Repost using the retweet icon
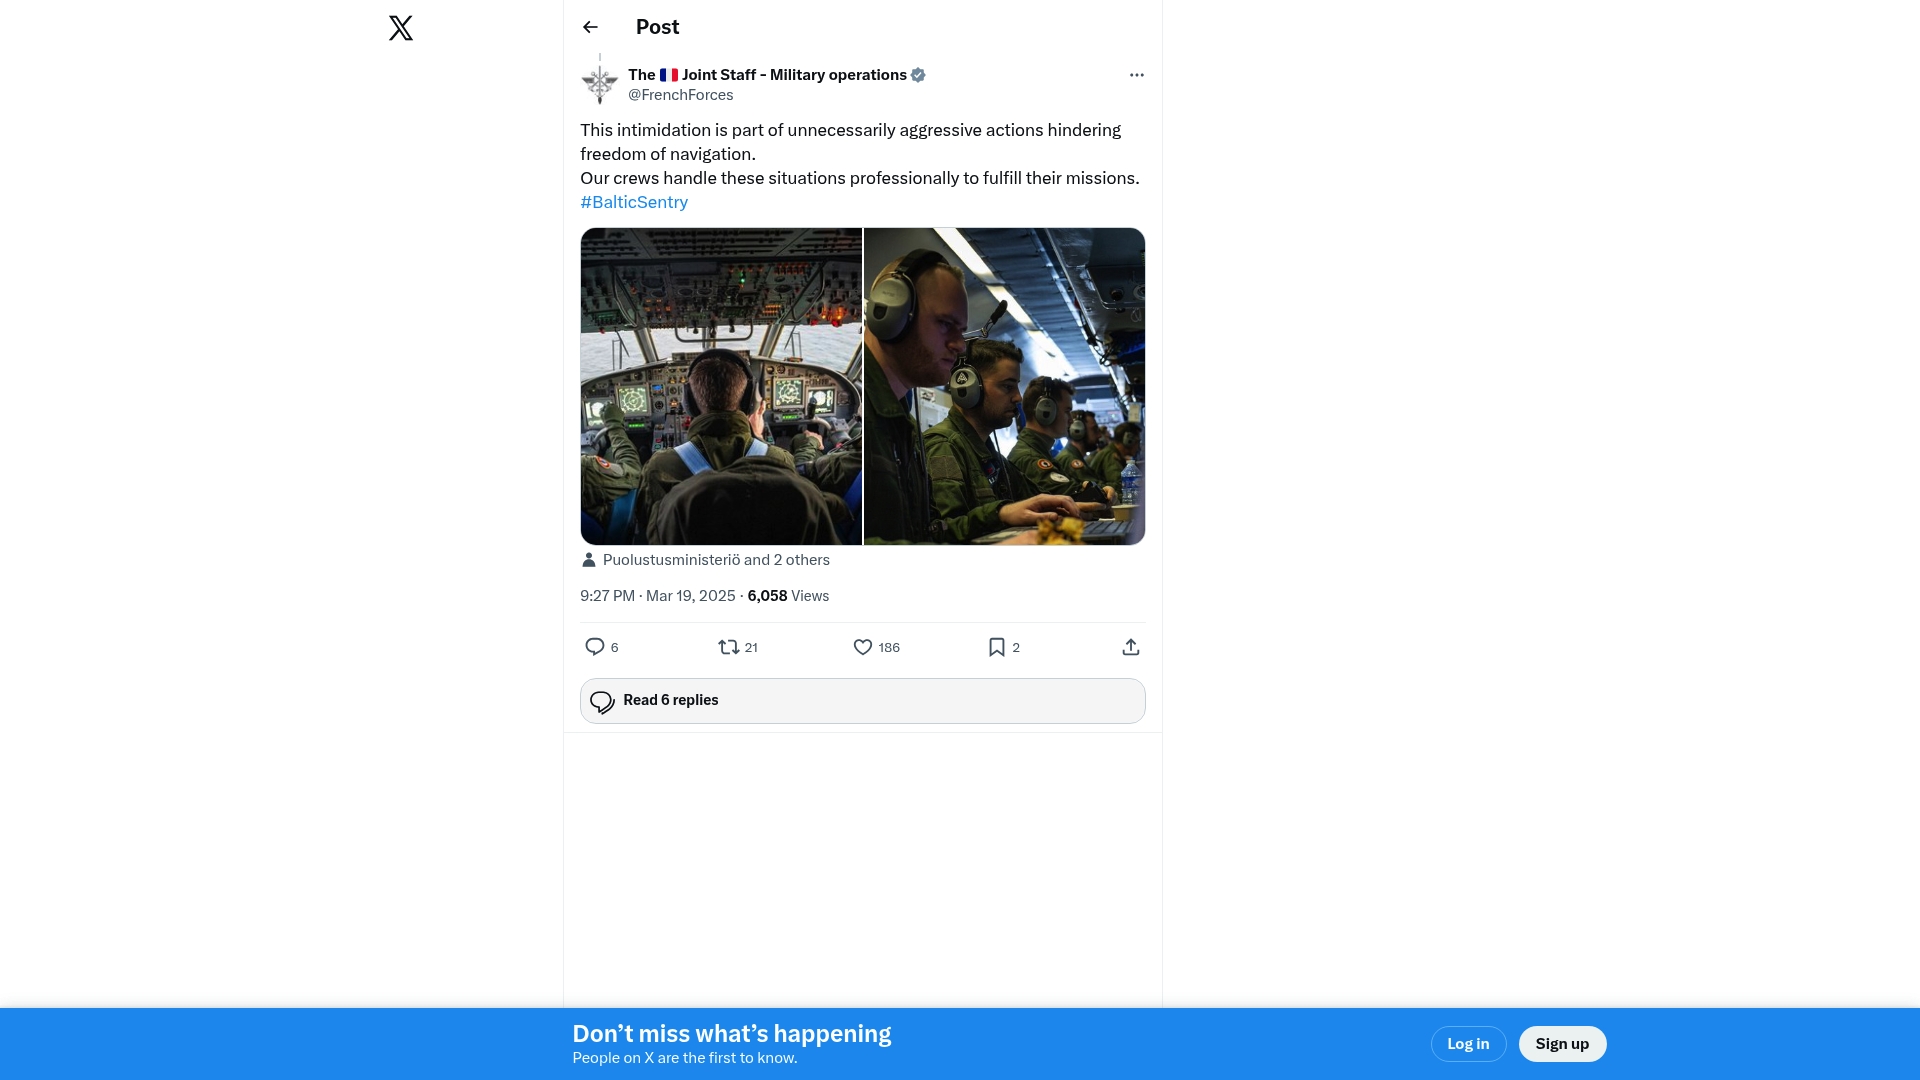1920x1080 pixels. 729,647
